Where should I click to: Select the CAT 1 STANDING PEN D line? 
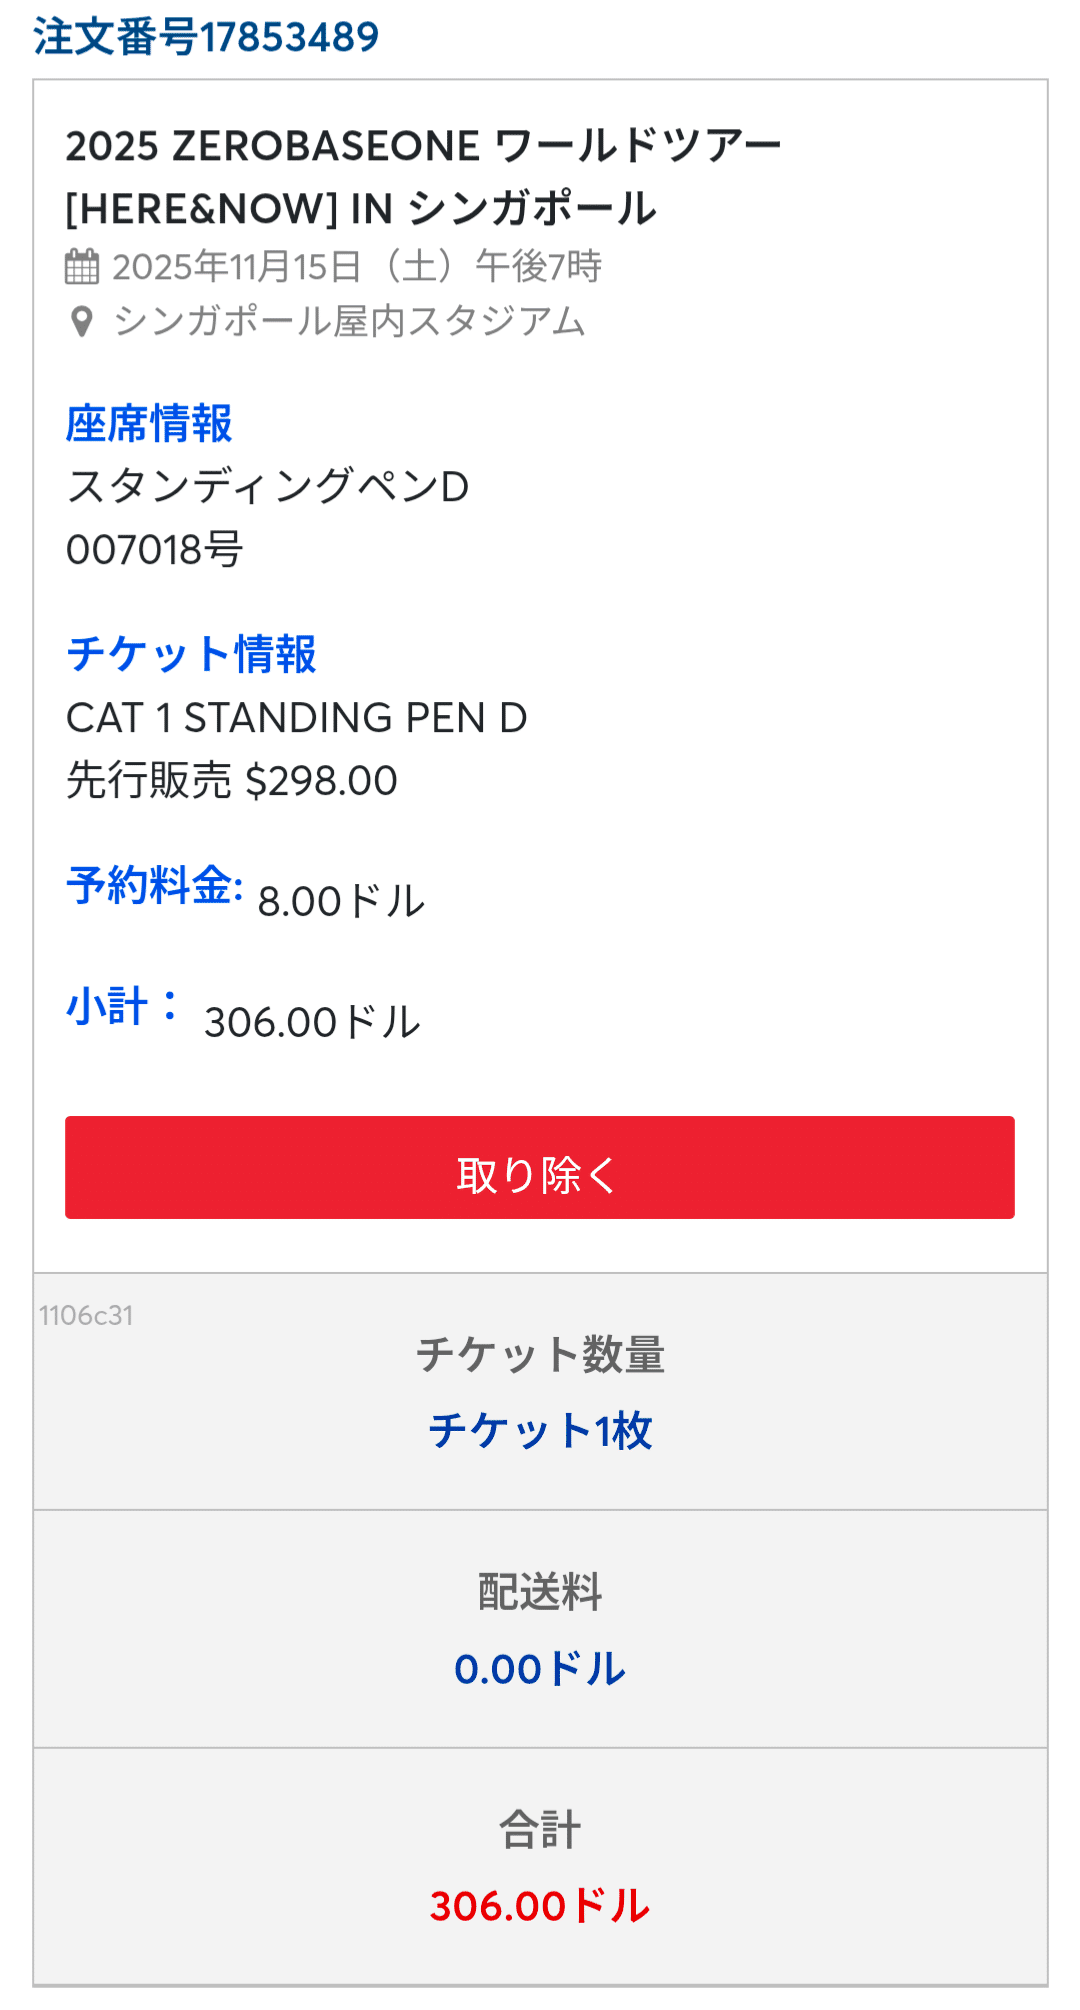tap(296, 718)
